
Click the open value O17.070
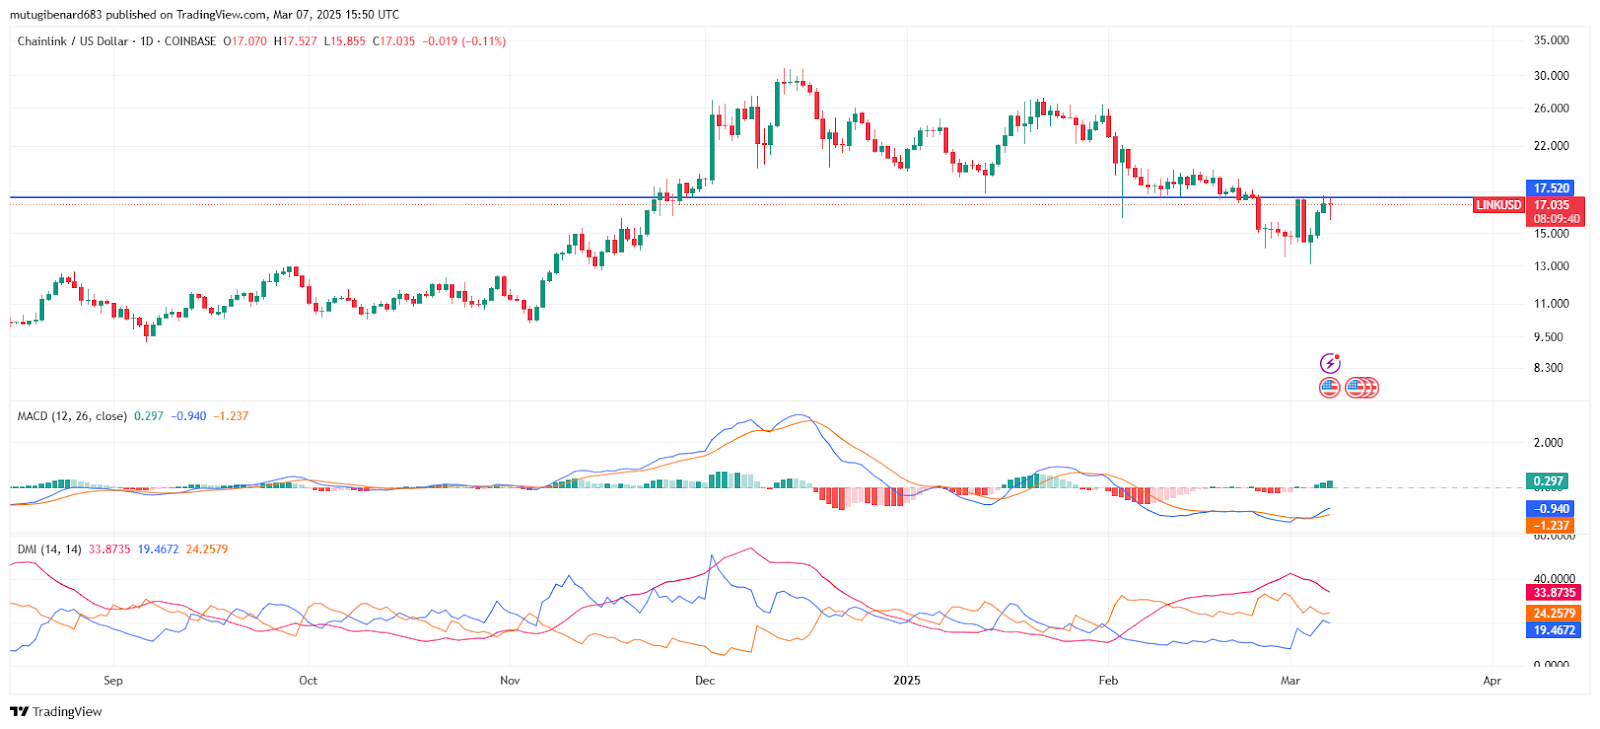pyautogui.click(x=245, y=41)
